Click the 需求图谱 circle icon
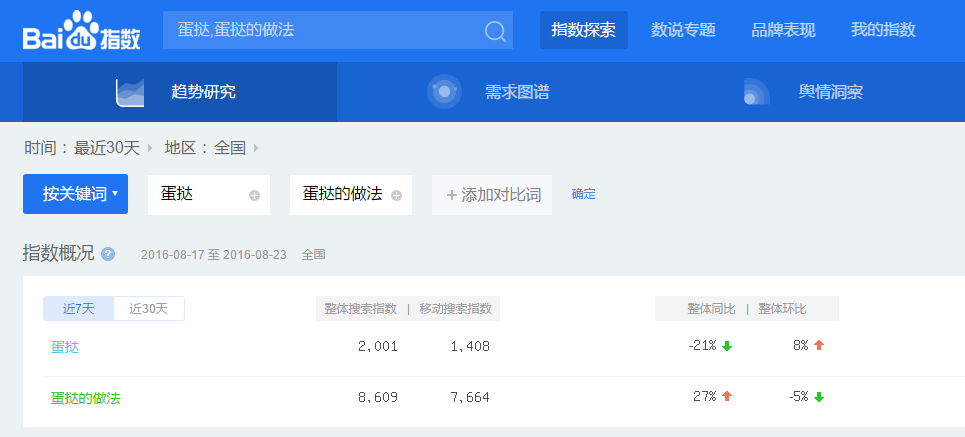This screenshot has width=965, height=437. coord(444,92)
